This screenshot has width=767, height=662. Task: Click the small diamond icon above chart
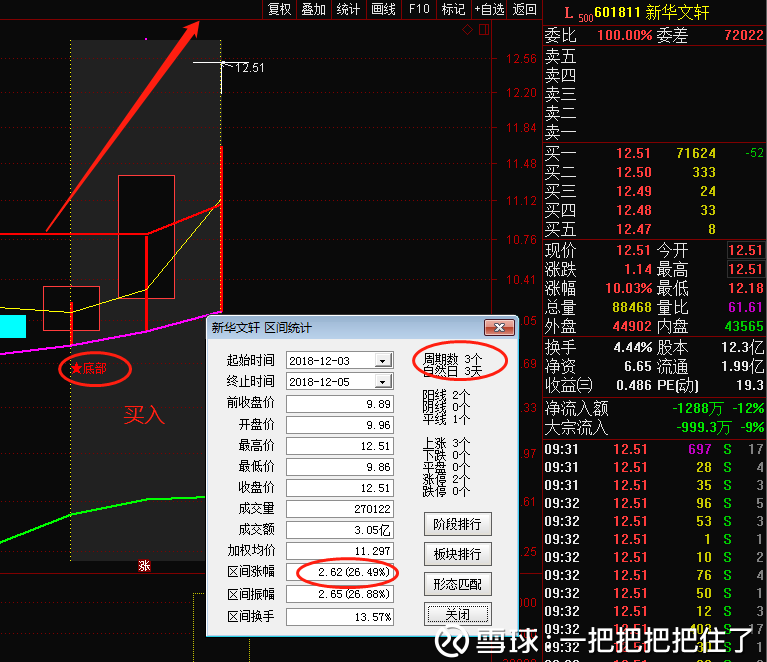(x=468, y=30)
